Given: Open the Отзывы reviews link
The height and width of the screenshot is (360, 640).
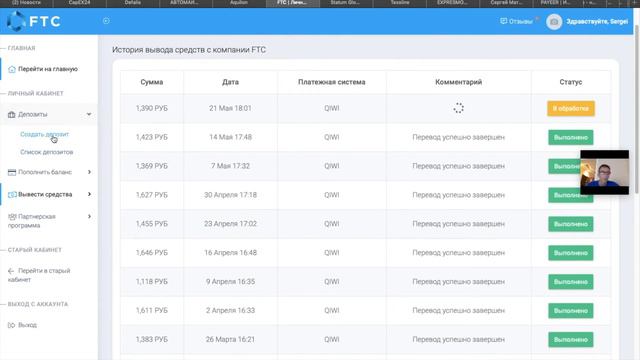Looking at the screenshot, I should coord(516,21).
